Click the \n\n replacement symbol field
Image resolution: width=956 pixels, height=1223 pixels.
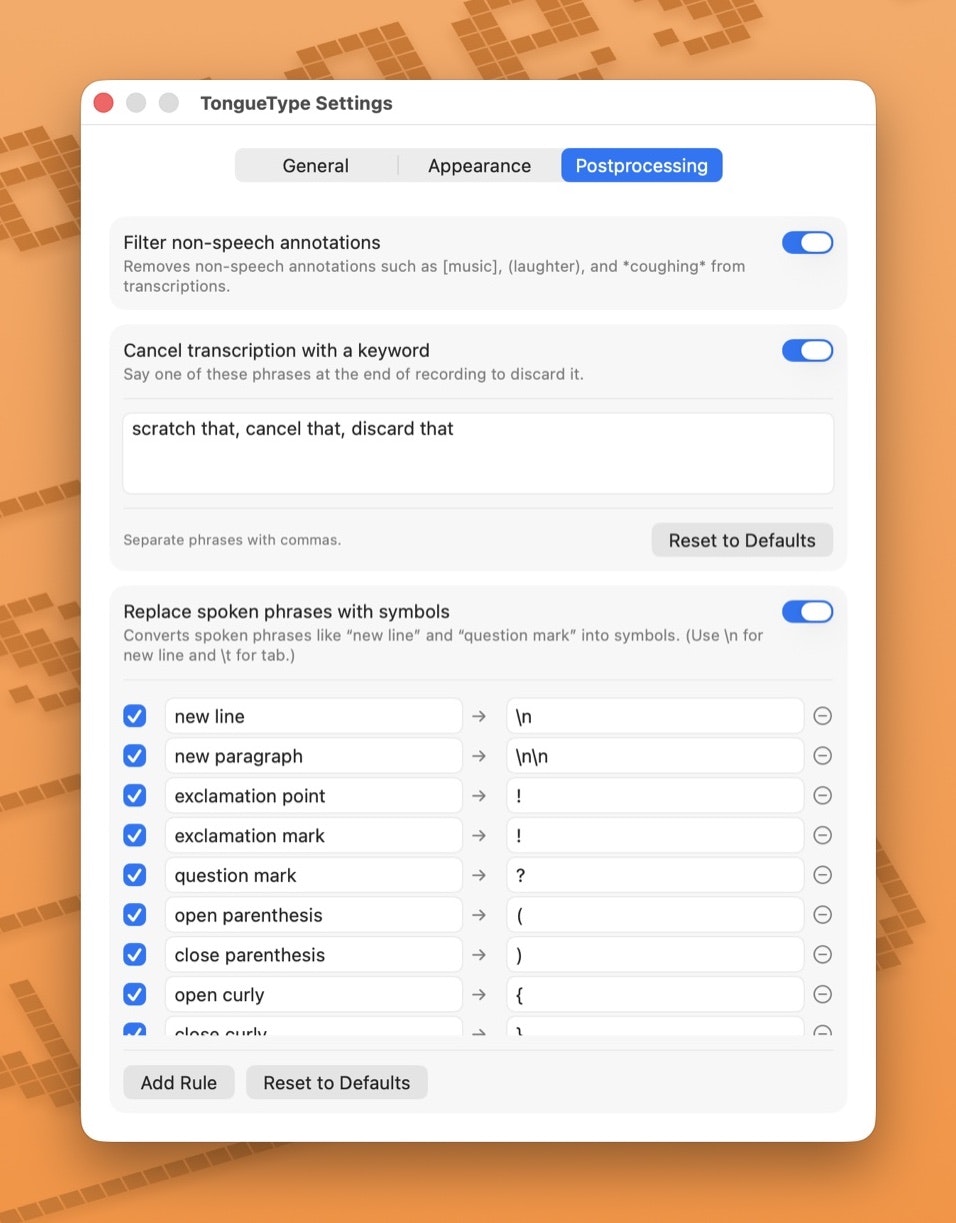[655, 756]
